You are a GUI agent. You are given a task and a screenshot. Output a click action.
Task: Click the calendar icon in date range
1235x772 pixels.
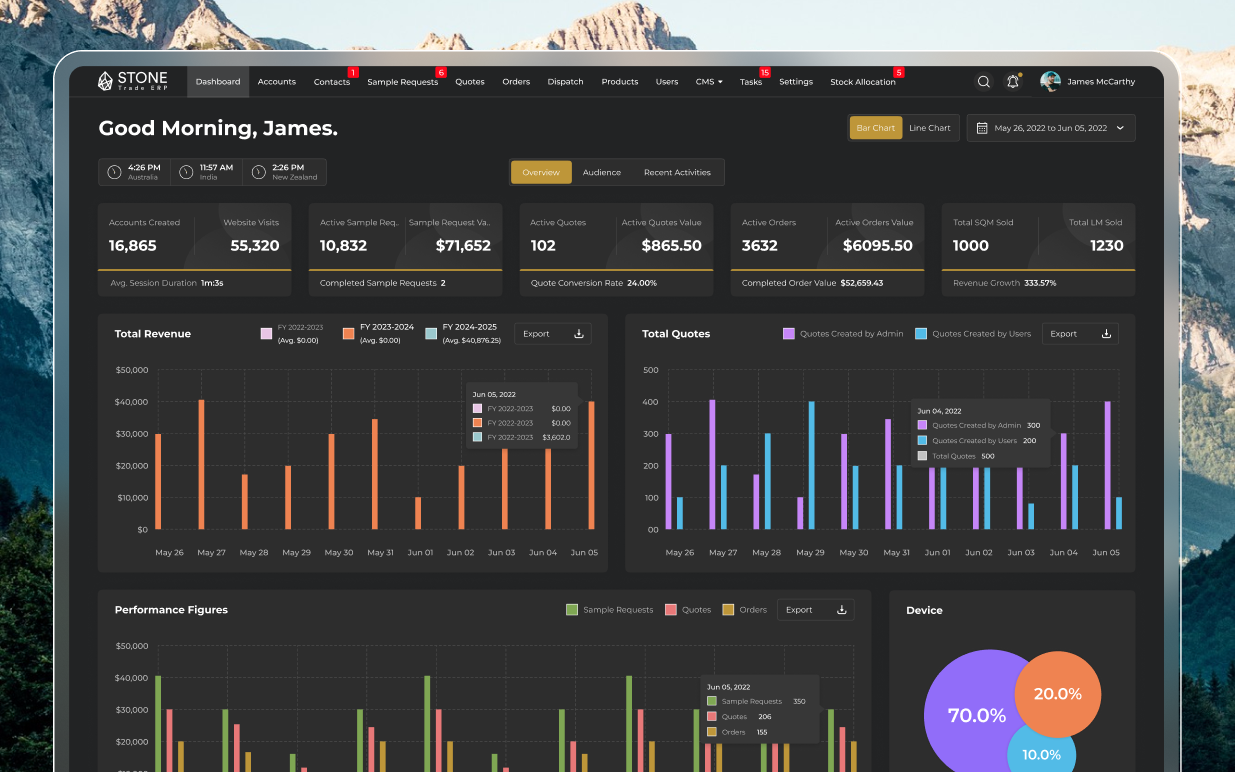pyautogui.click(x=982, y=128)
